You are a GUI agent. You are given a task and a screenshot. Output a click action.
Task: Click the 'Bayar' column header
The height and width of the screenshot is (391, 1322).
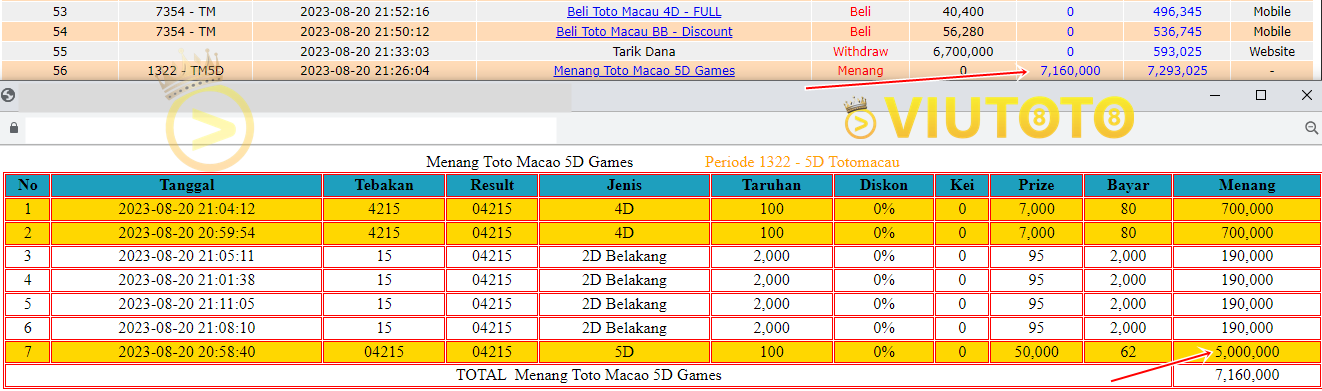click(1128, 185)
